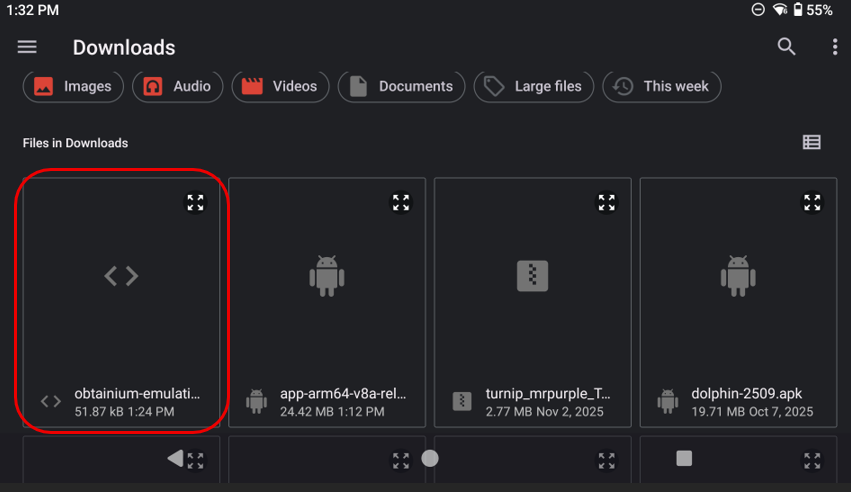The image size is (851, 492).
Task: Filter by Videos chip
Action: point(280,86)
